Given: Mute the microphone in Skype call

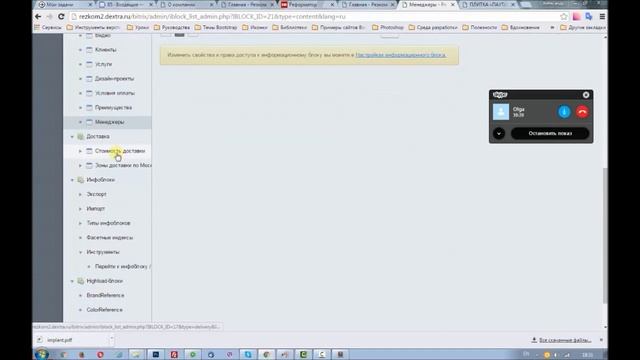Looking at the screenshot, I should point(564,112).
